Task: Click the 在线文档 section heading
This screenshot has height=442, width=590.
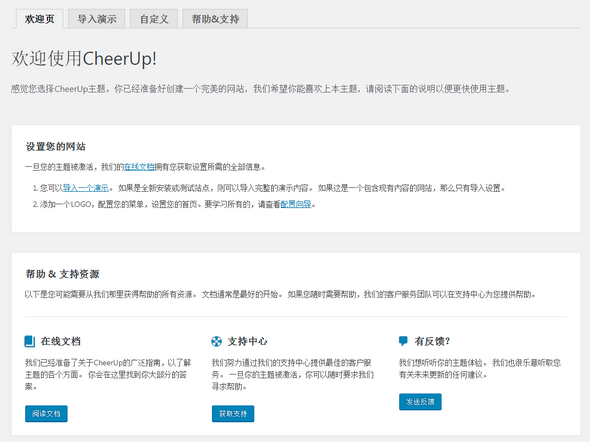Action: coord(61,341)
